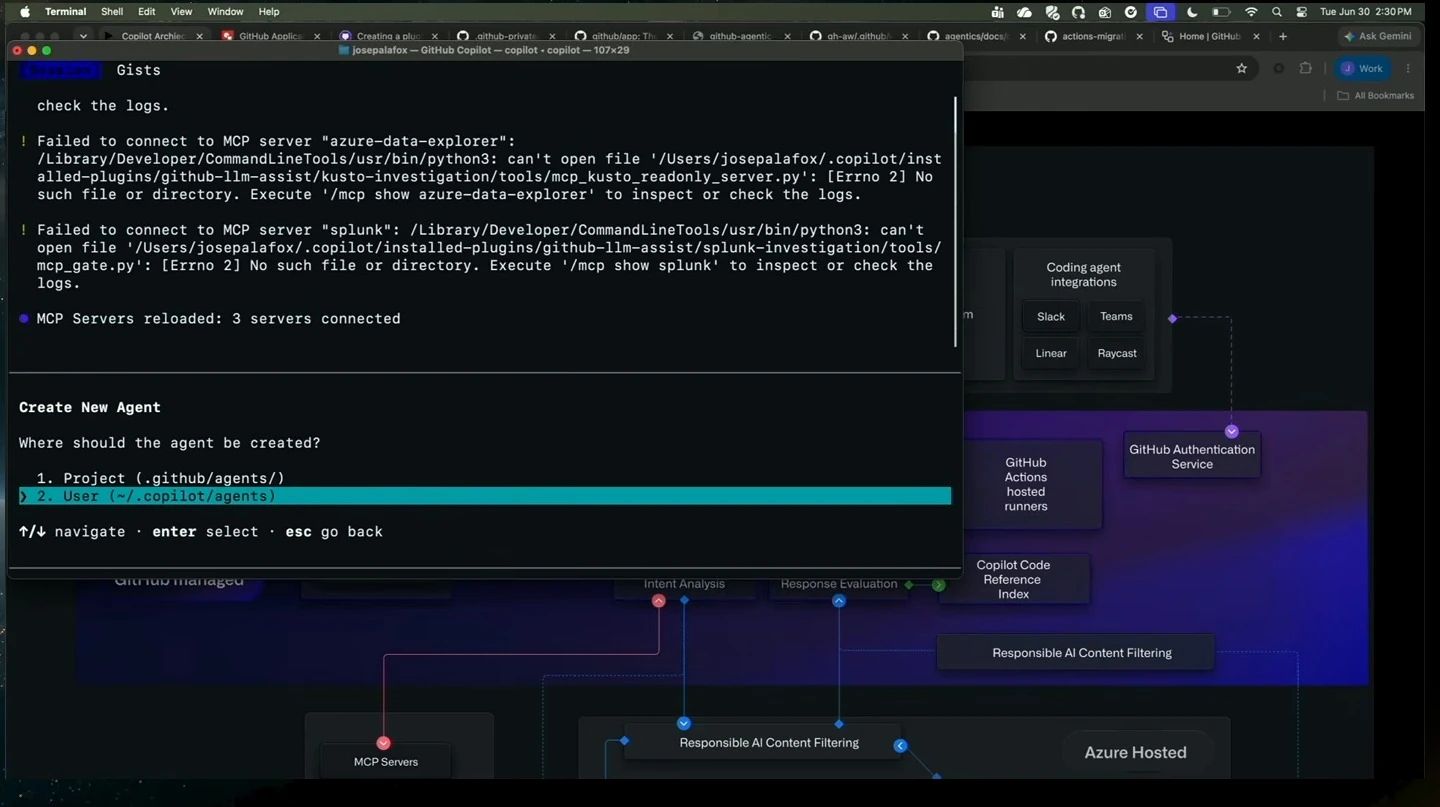
Task: Click the cloud icon in the menu bar
Action: pyautogui.click(x=1024, y=12)
